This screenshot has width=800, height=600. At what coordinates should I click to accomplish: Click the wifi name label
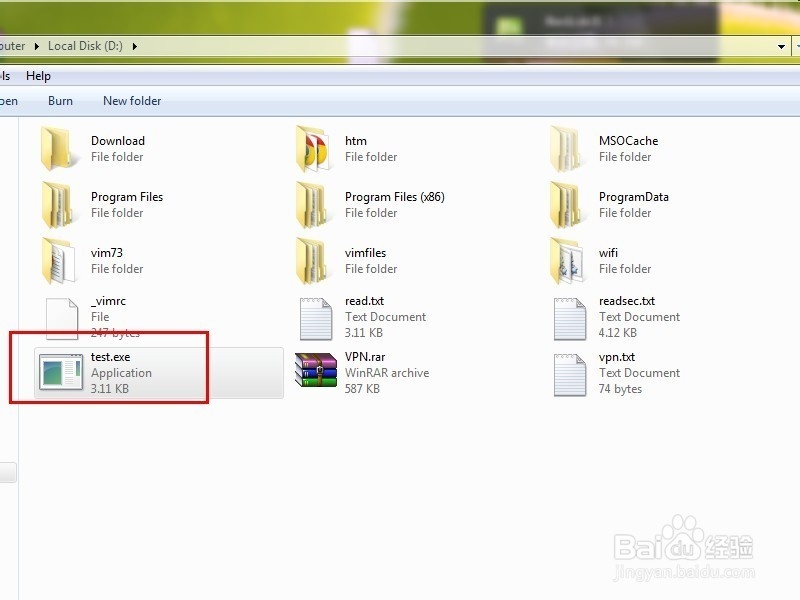click(608, 253)
